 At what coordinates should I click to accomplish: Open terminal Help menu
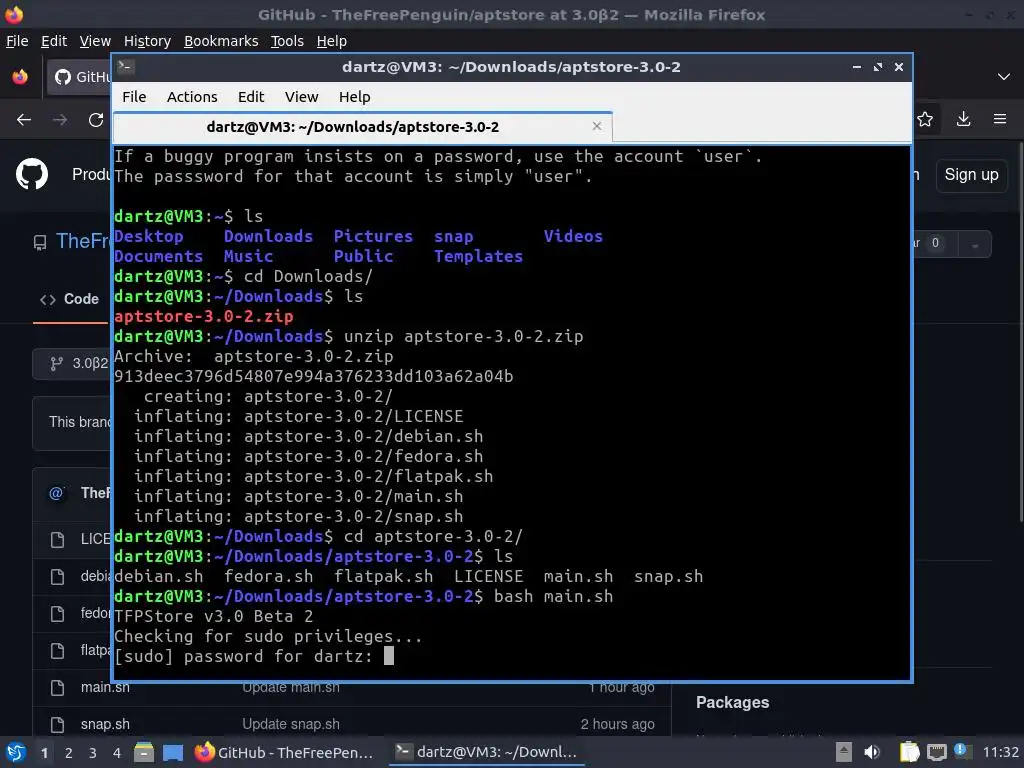coord(355,97)
